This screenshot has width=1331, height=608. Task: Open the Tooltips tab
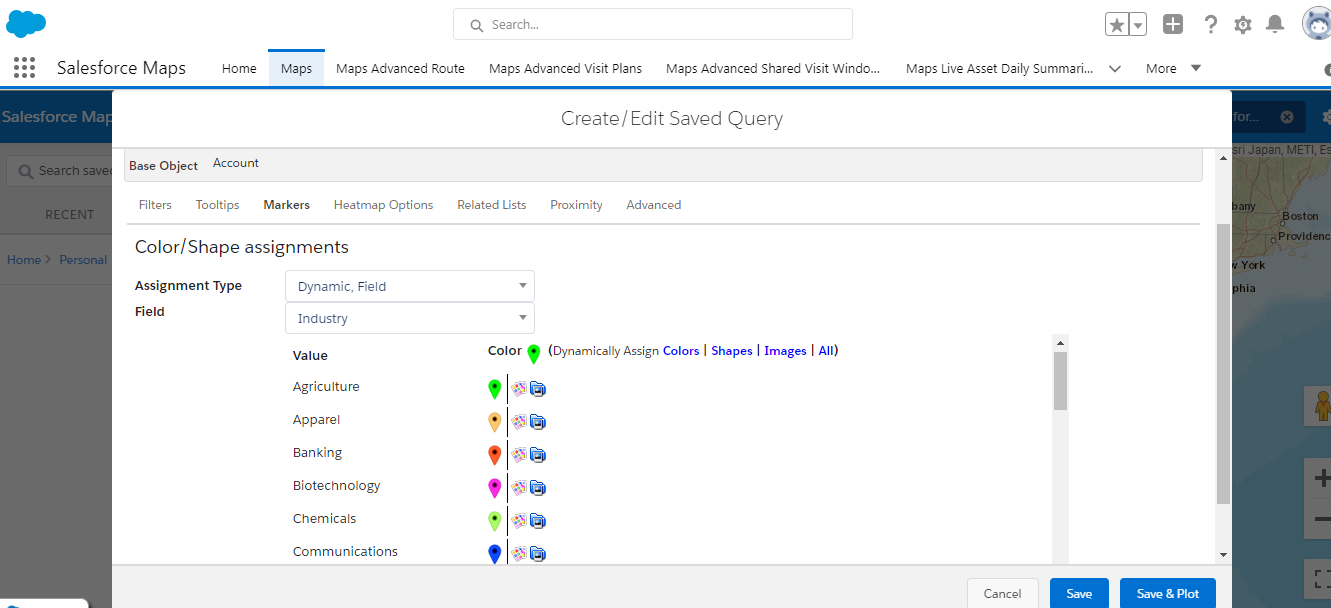(217, 204)
